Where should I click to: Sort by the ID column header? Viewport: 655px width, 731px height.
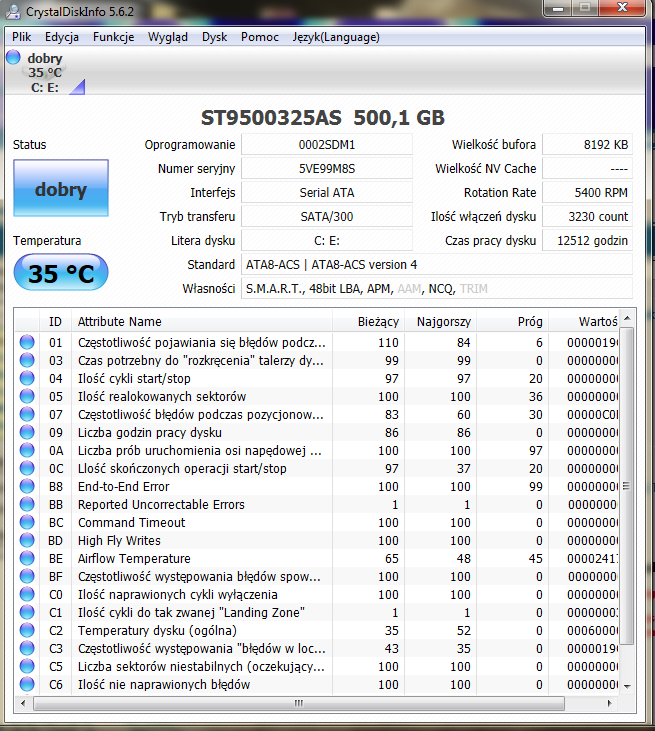coord(55,322)
